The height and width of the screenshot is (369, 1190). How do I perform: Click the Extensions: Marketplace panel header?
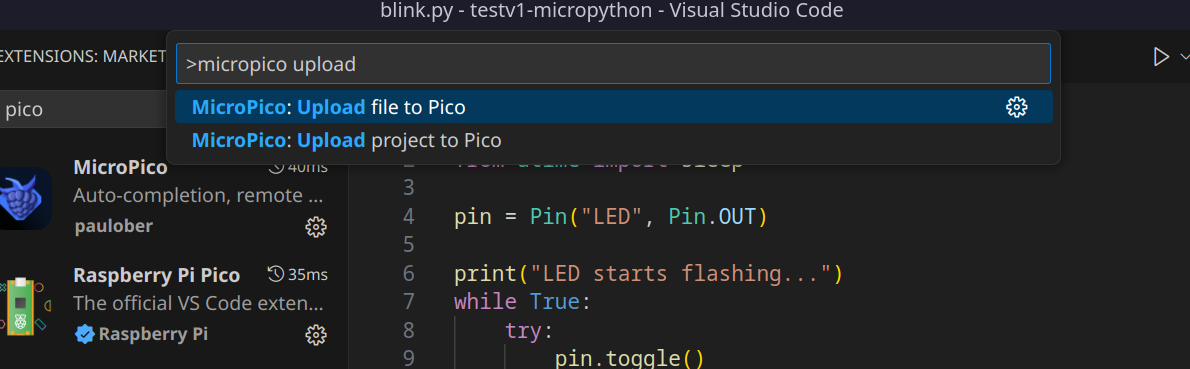[x=82, y=56]
